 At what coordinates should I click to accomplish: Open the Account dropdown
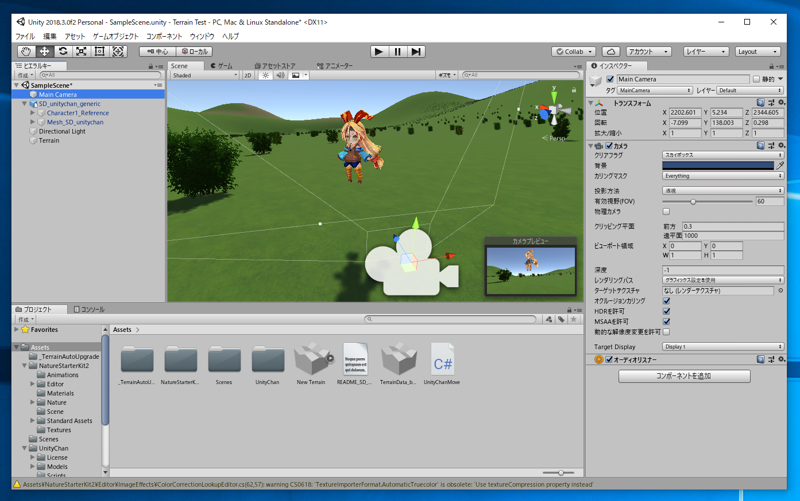click(648, 52)
